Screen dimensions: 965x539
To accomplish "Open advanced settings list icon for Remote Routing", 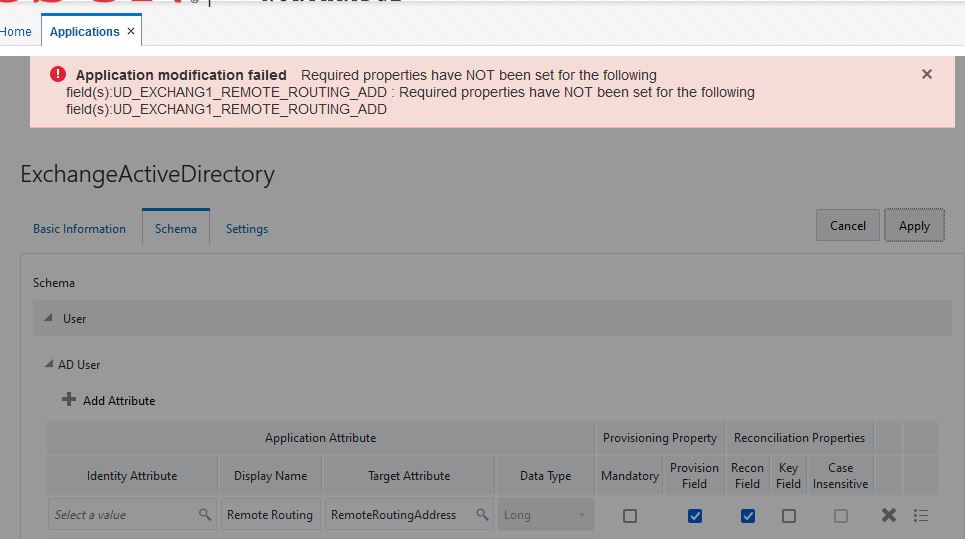I will 921,515.
